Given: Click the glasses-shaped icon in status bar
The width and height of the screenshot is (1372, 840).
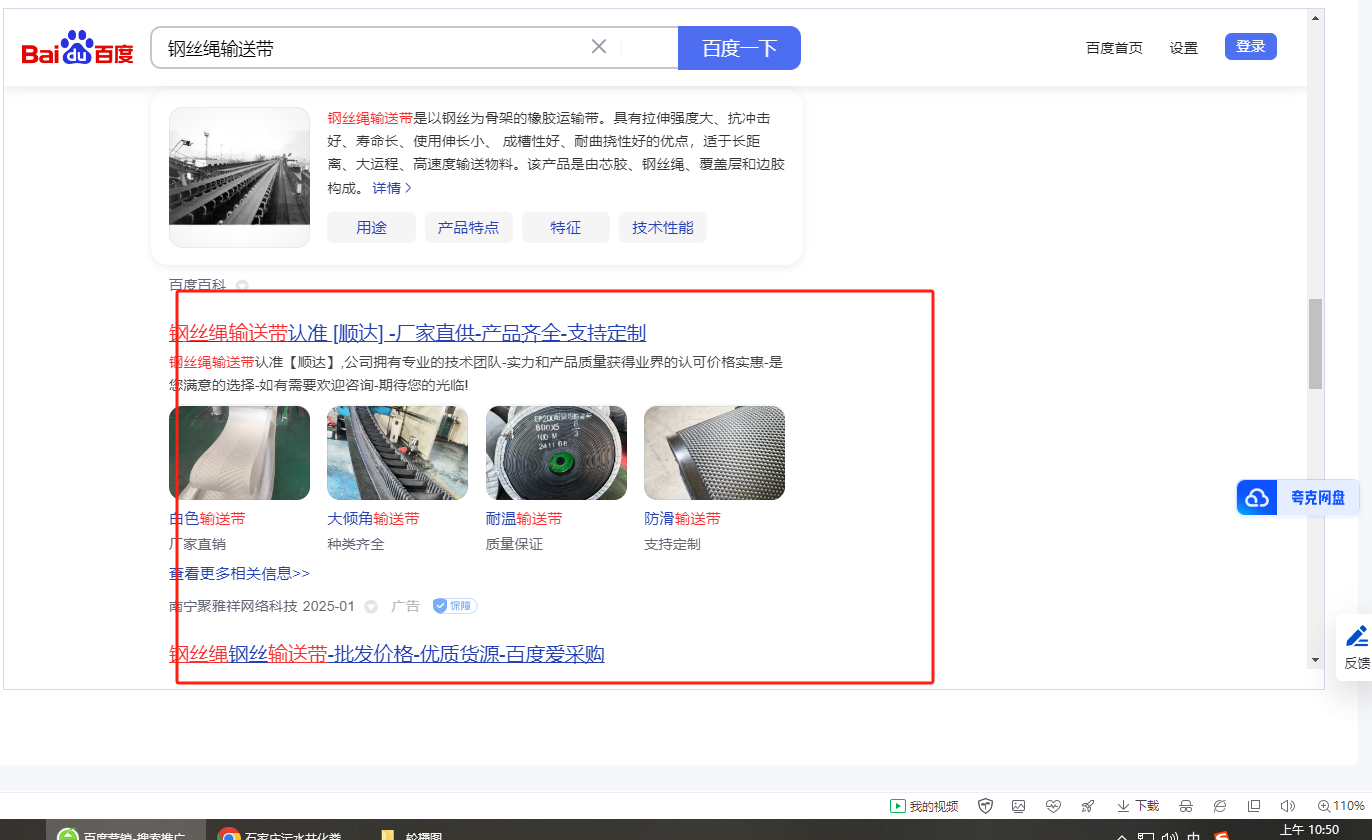Looking at the screenshot, I should (x=1186, y=806).
